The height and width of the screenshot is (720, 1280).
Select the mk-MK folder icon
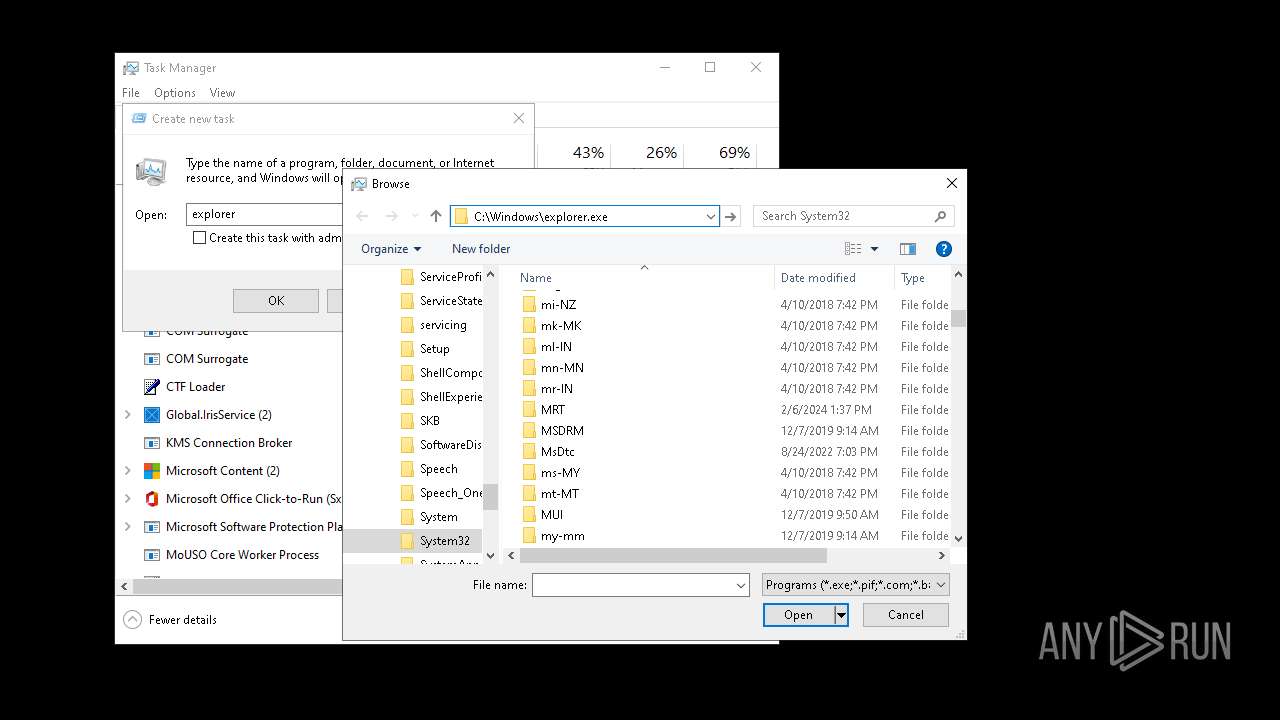point(530,325)
